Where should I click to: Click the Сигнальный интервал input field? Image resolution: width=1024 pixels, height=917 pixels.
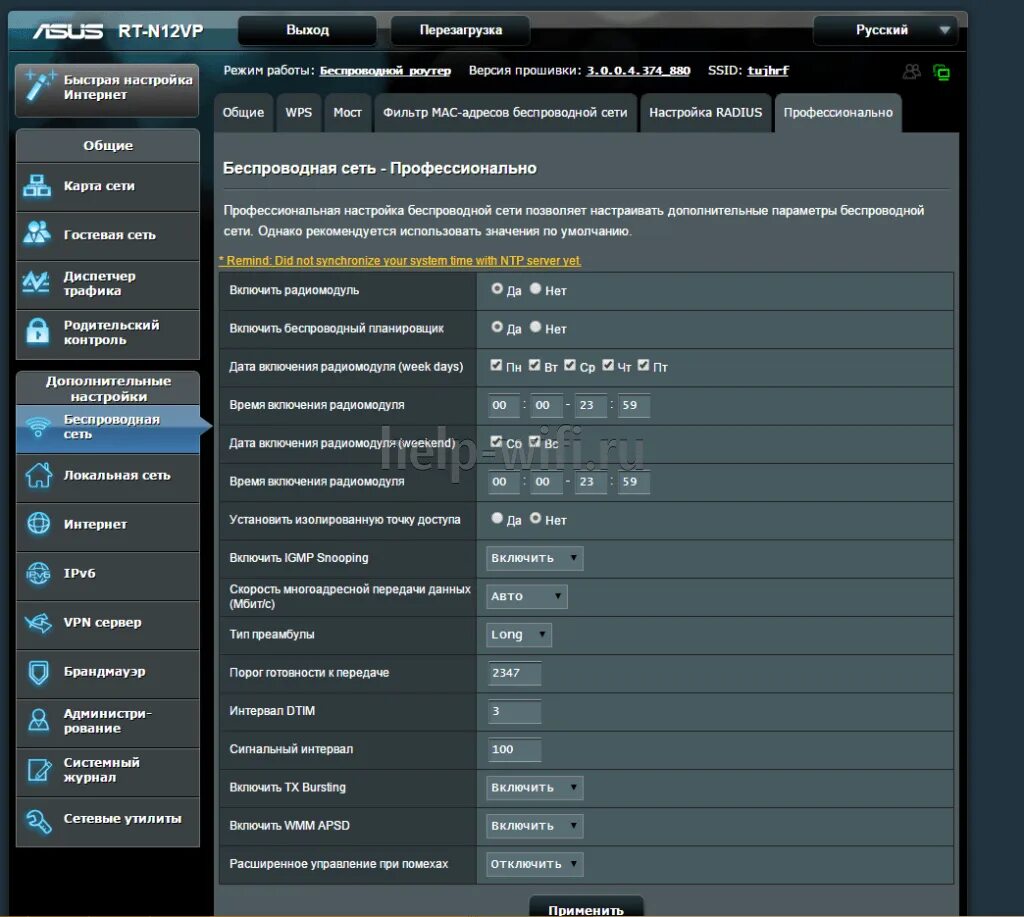514,749
